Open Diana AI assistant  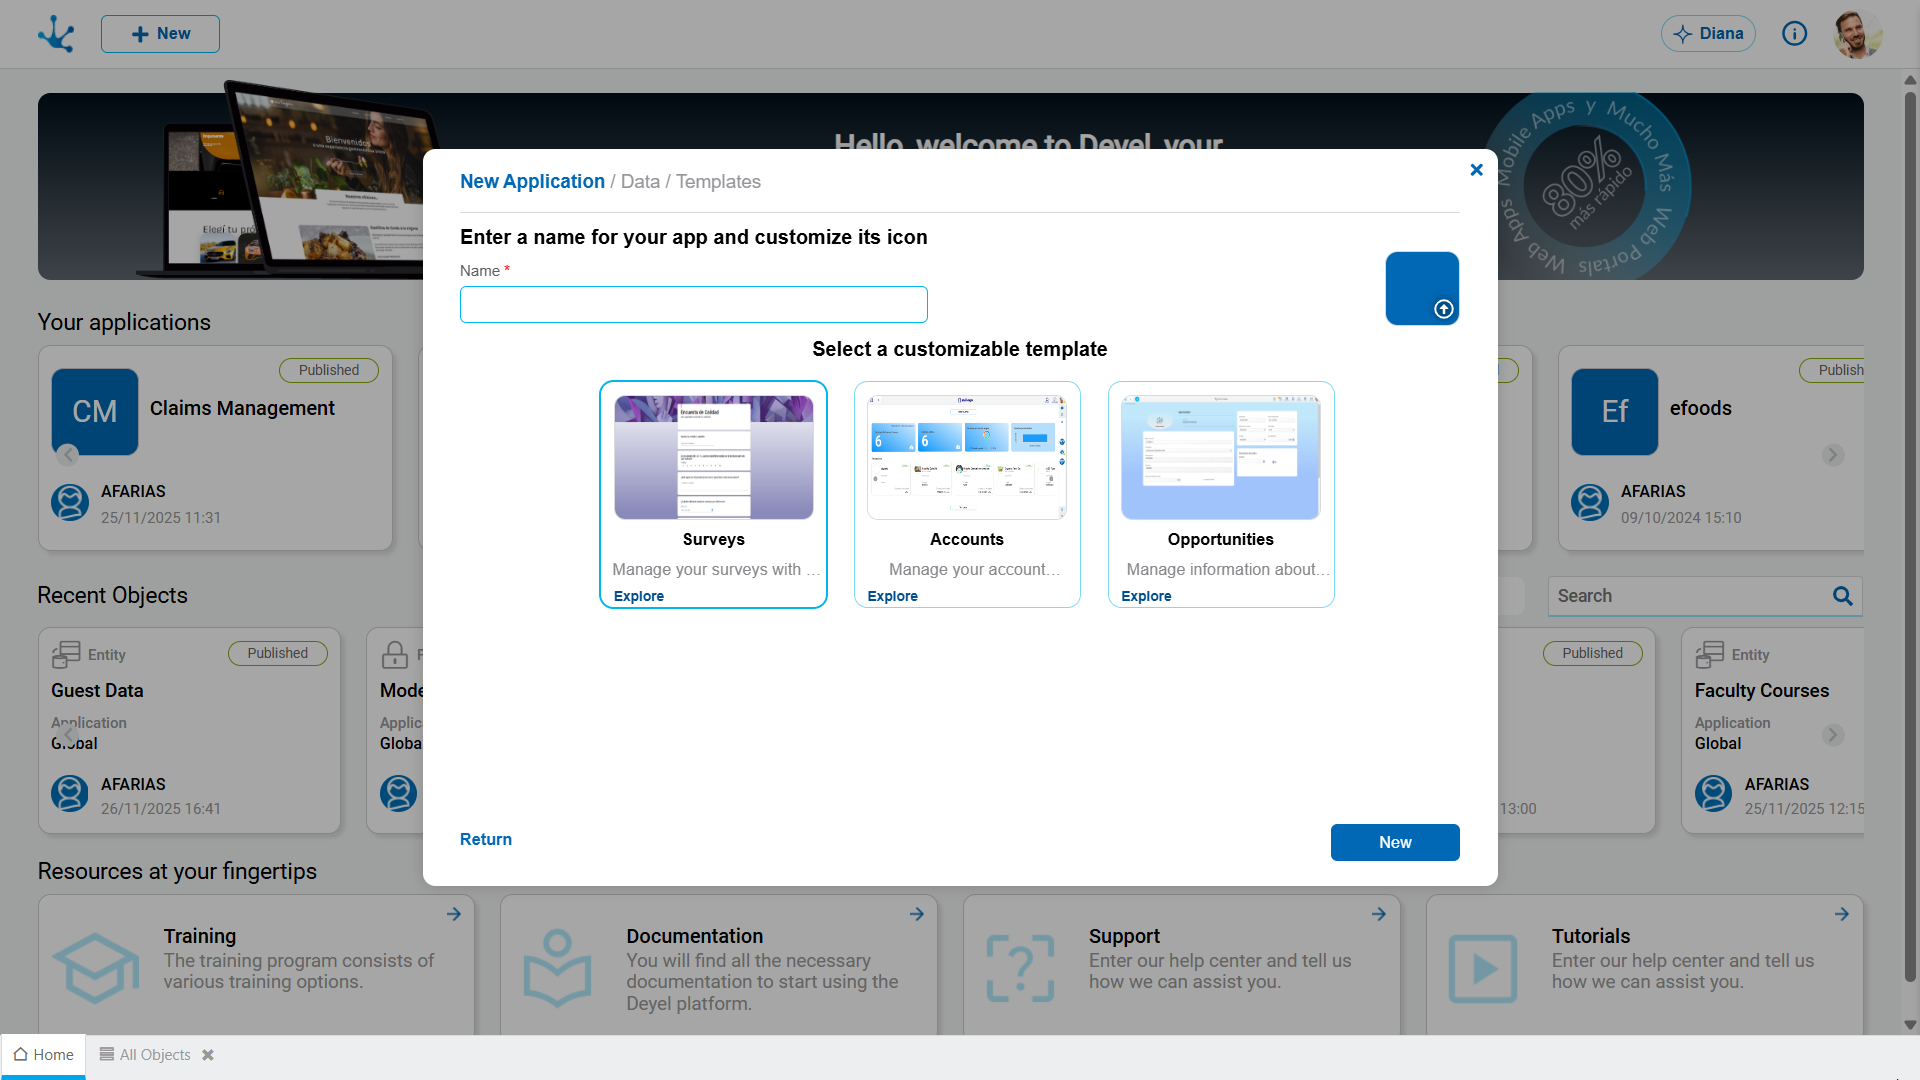click(1708, 34)
